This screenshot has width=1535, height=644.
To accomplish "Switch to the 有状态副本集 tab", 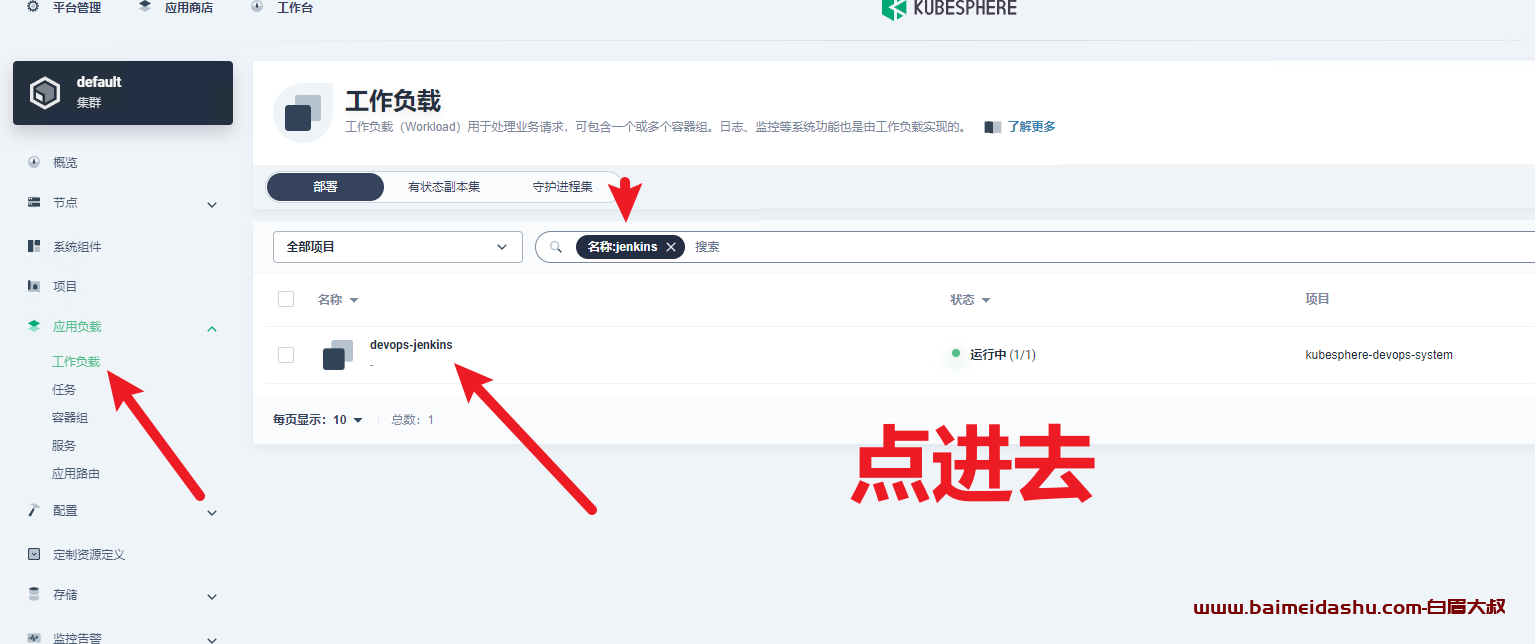I will click(x=444, y=187).
